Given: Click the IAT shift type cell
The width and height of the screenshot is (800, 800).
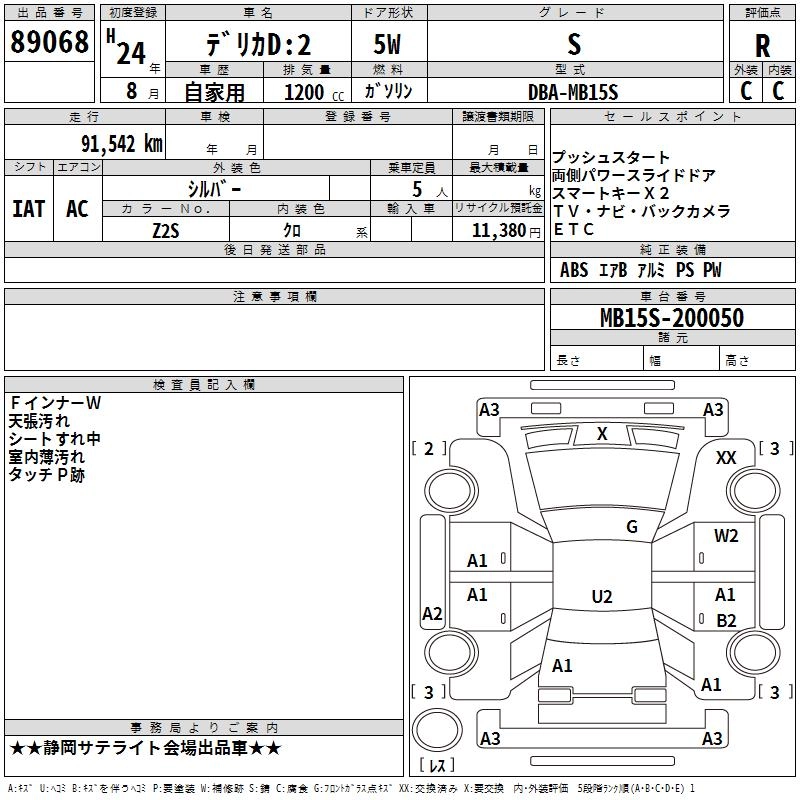Looking at the screenshot, I should click(29, 209).
